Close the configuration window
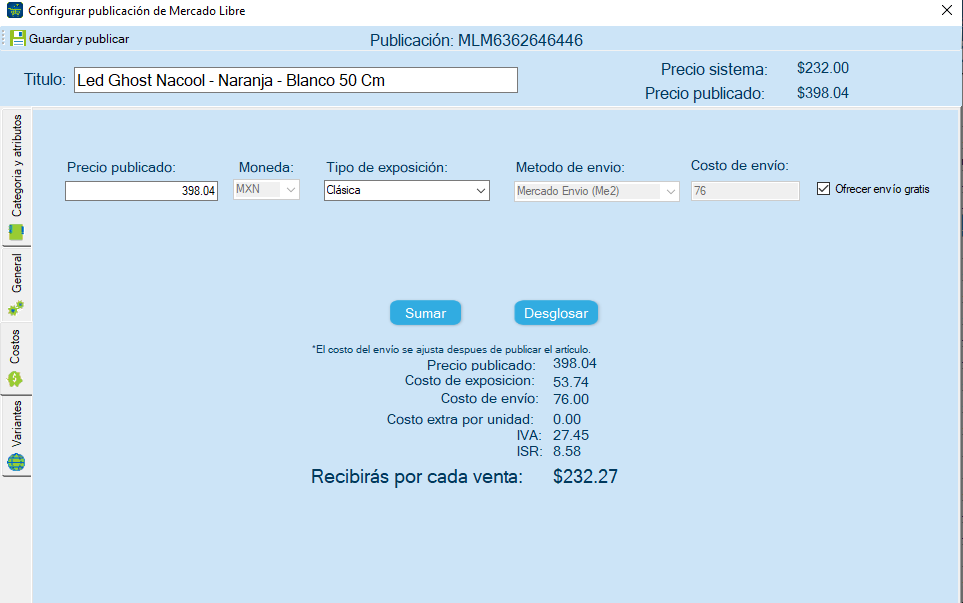Image resolution: width=963 pixels, height=603 pixels. (x=946, y=10)
